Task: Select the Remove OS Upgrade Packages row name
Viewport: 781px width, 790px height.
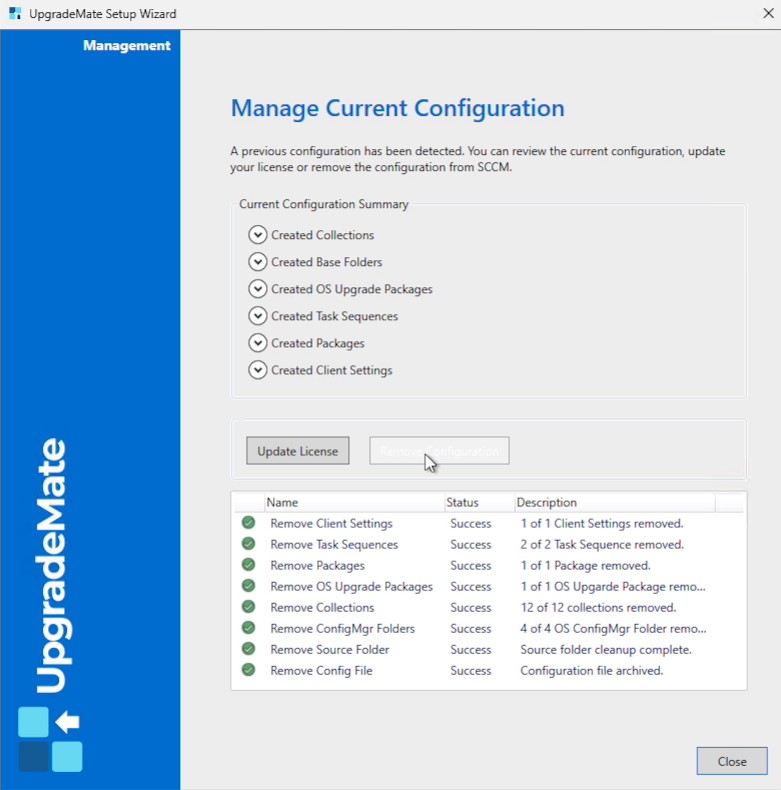Action: pyautogui.click(x=352, y=587)
